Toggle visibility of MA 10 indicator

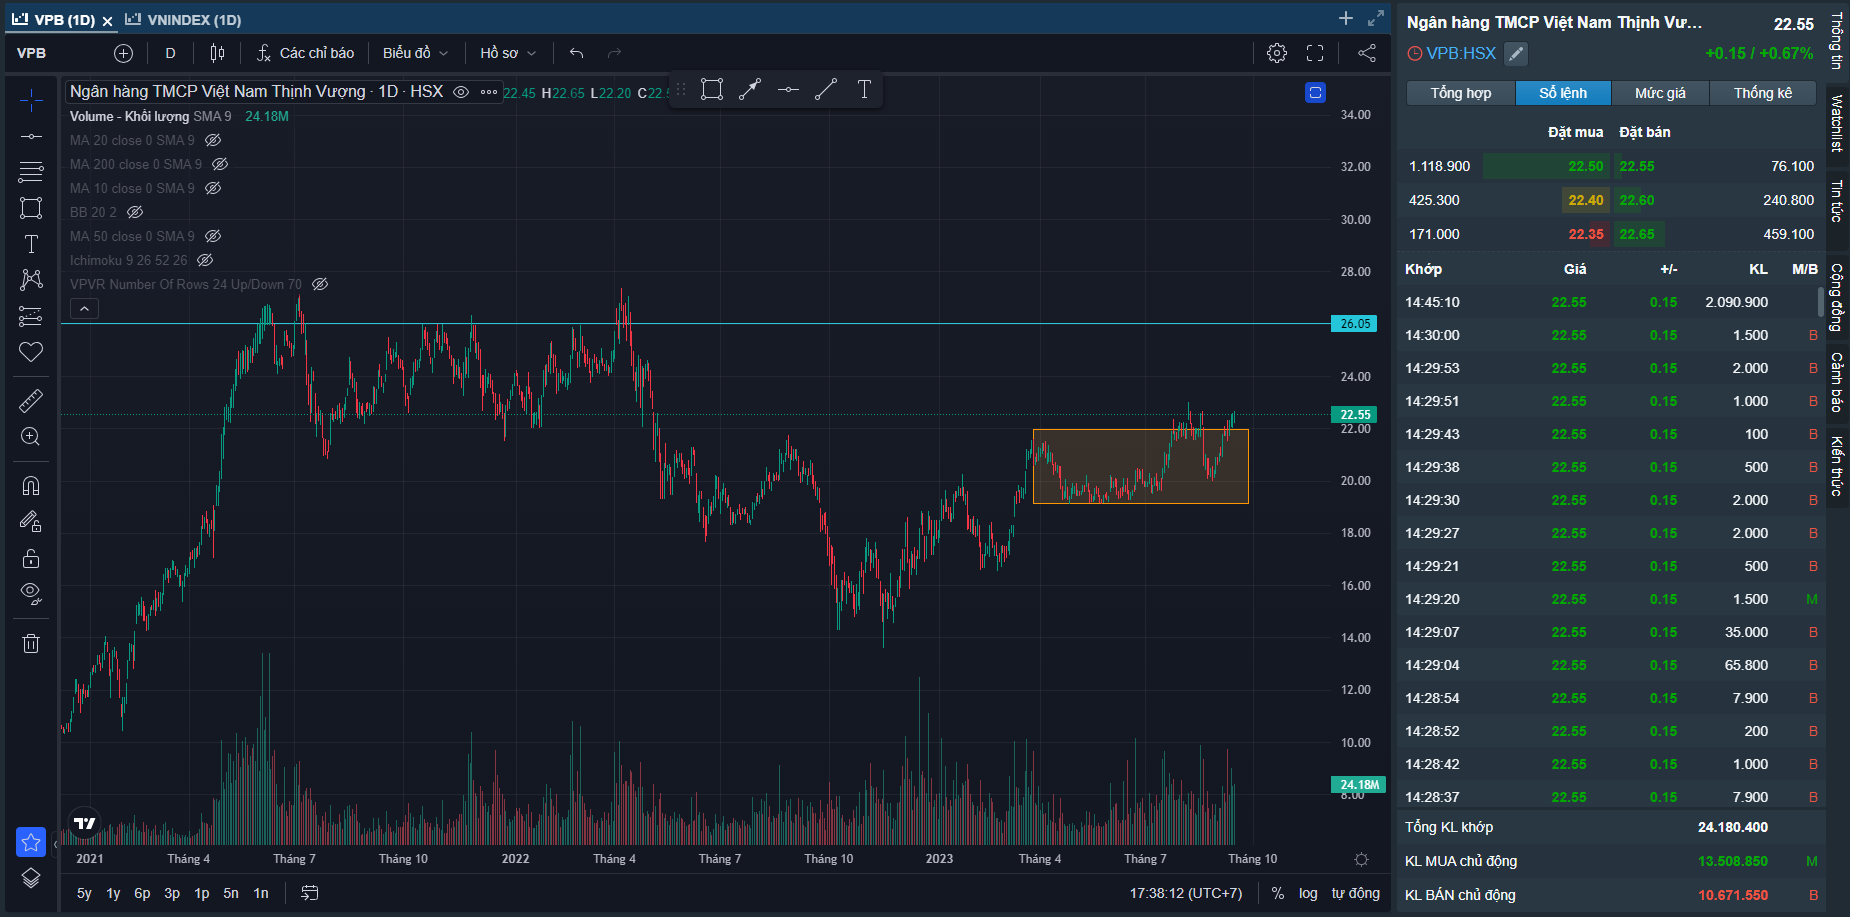point(213,188)
